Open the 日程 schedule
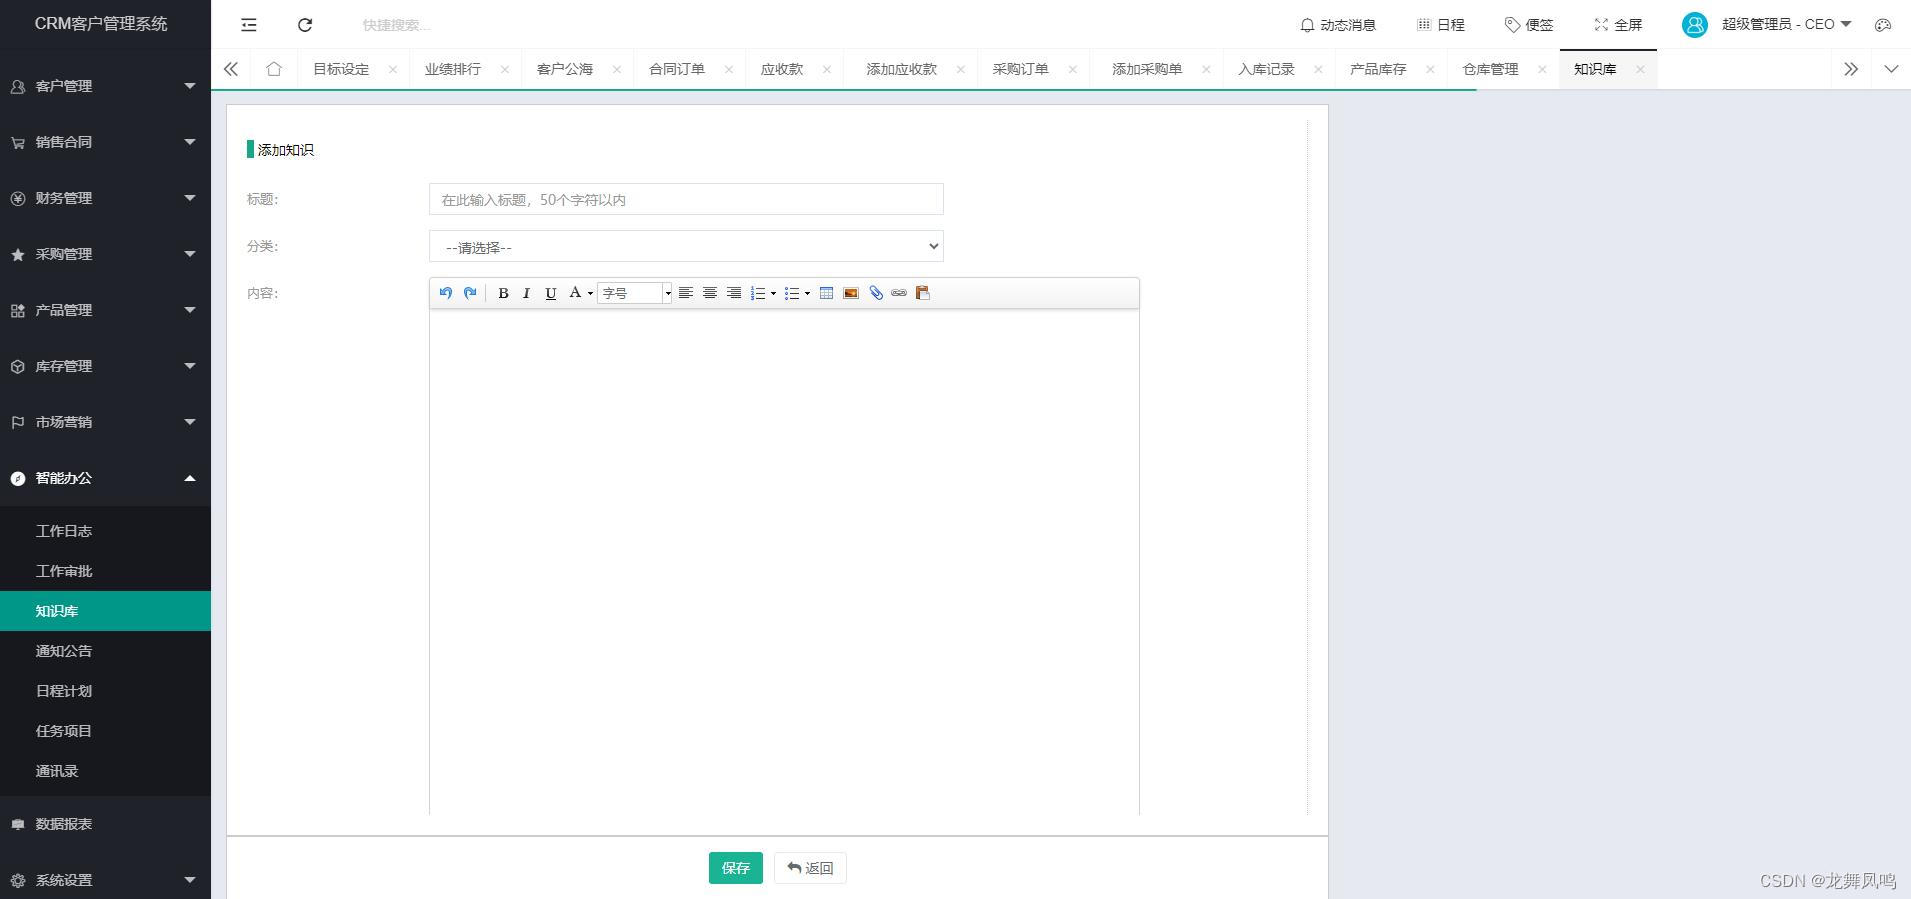Image resolution: width=1911 pixels, height=899 pixels. 1441,25
